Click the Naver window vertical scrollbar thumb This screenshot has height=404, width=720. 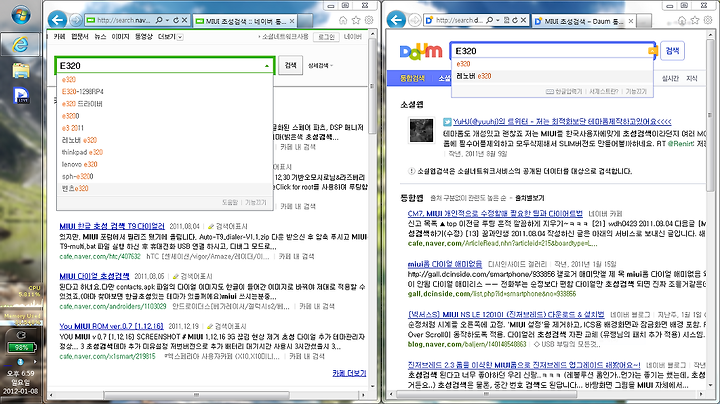click(372, 86)
